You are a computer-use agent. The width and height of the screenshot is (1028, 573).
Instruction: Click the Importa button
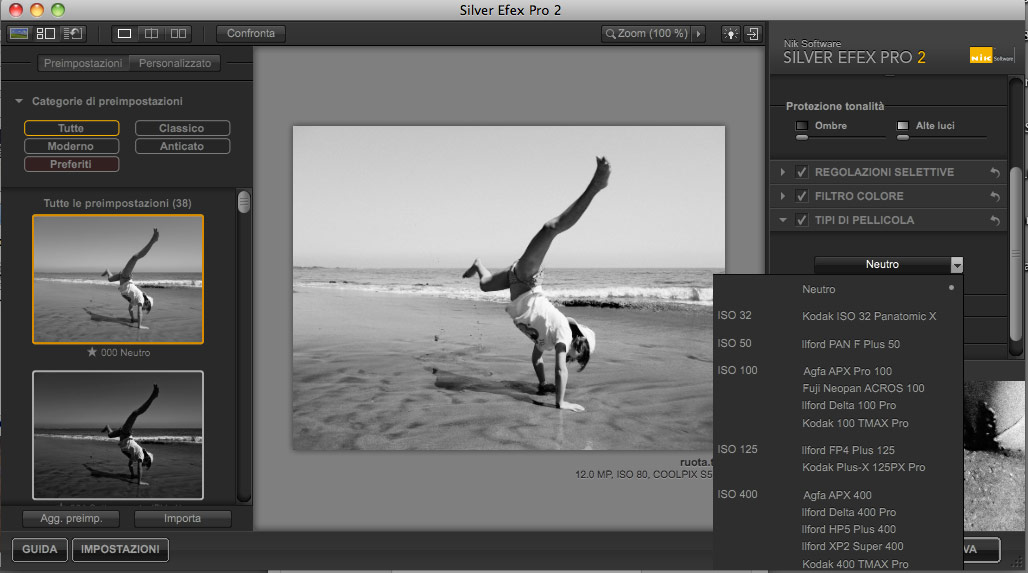coord(182,519)
